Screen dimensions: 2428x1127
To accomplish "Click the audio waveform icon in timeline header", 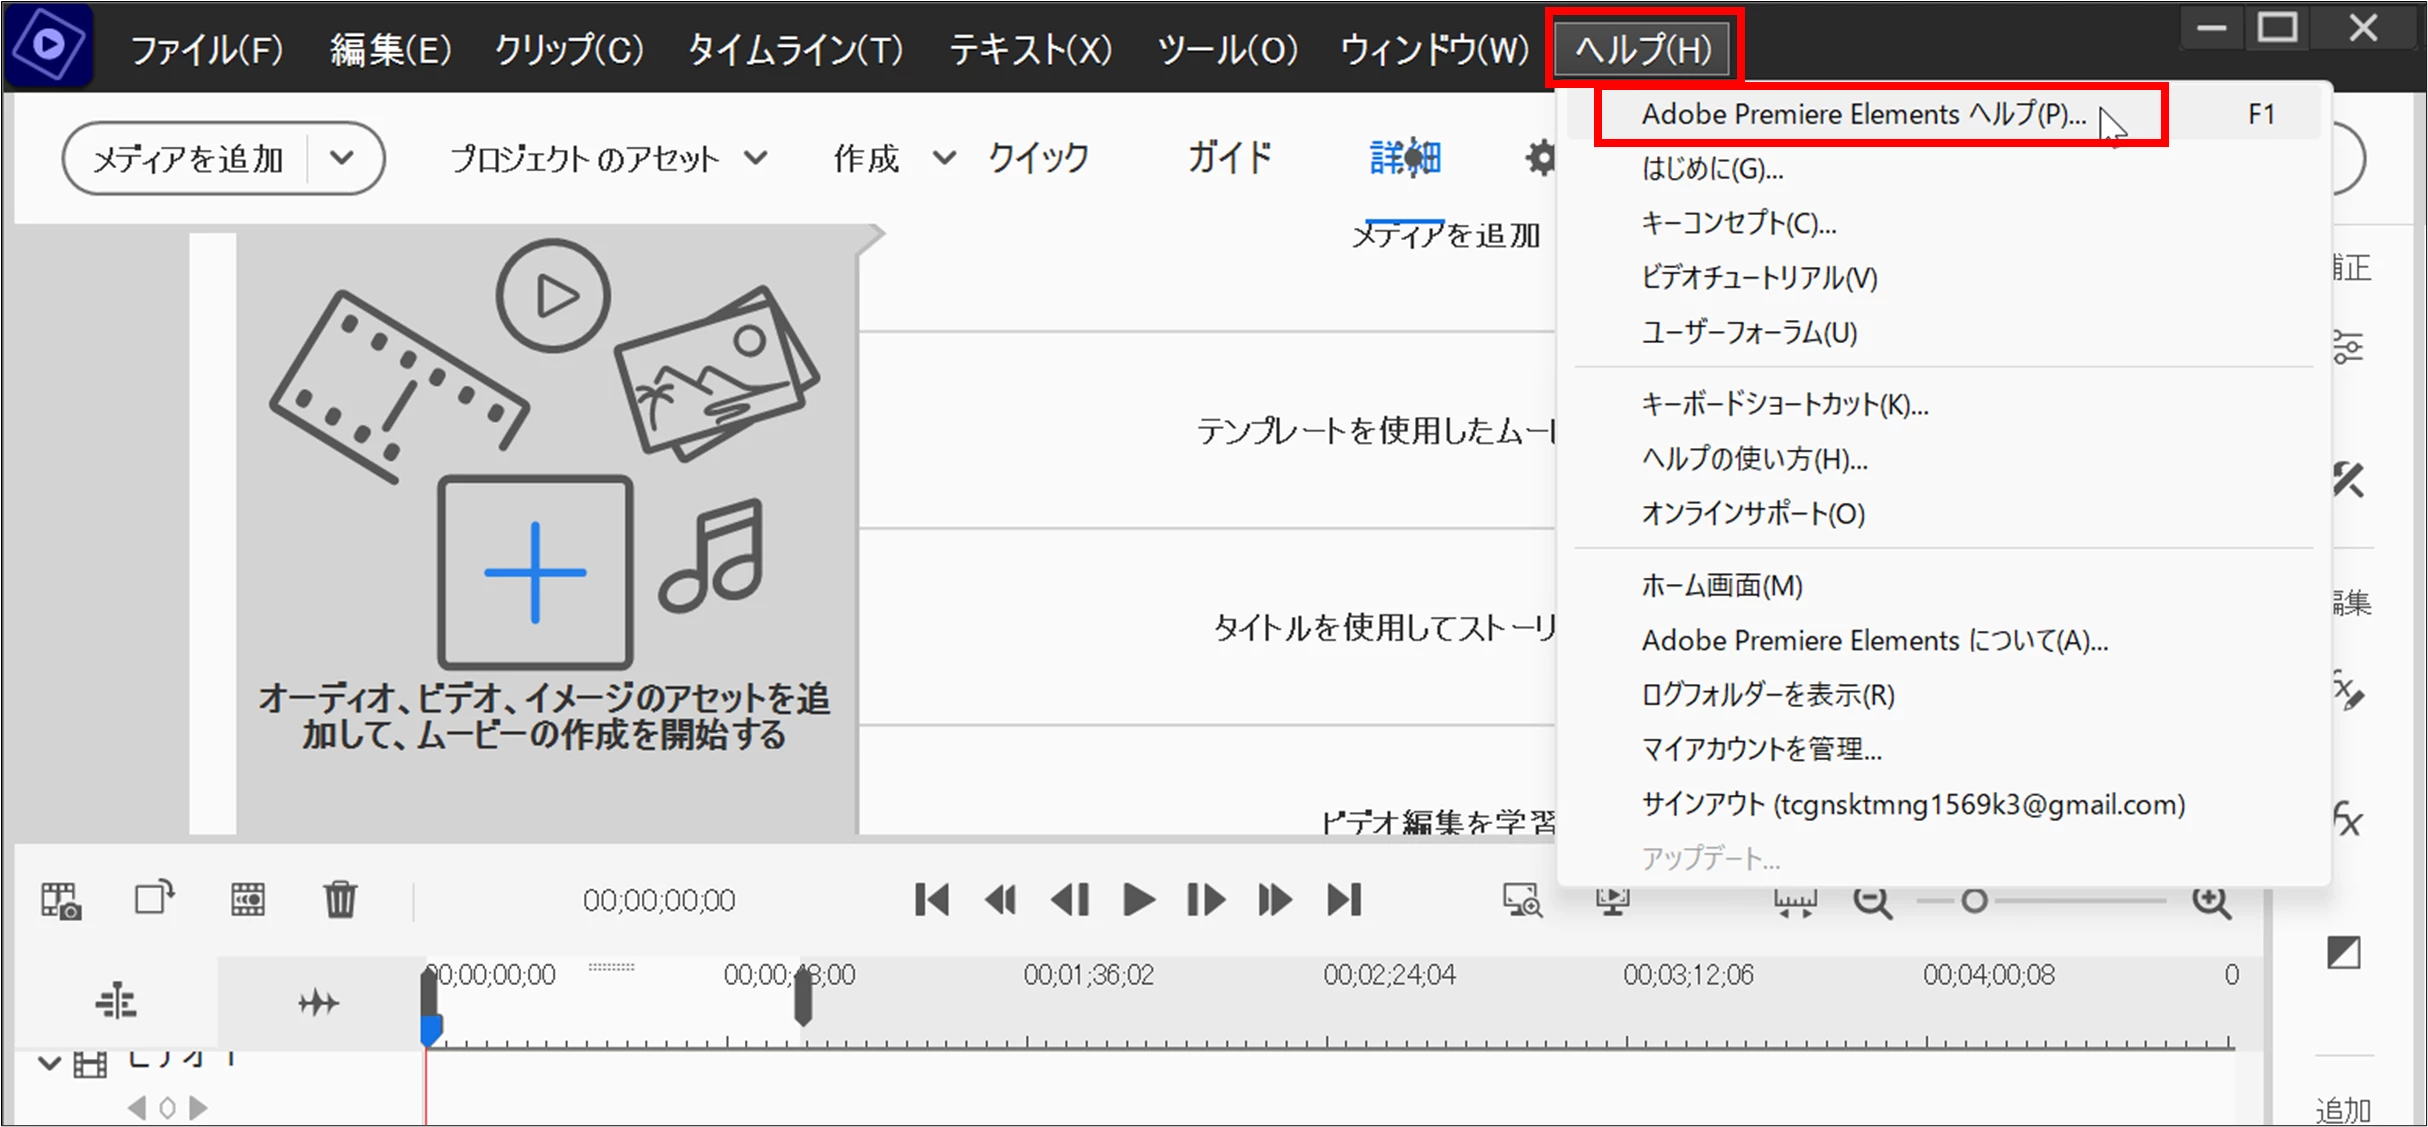I will coord(318,1002).
